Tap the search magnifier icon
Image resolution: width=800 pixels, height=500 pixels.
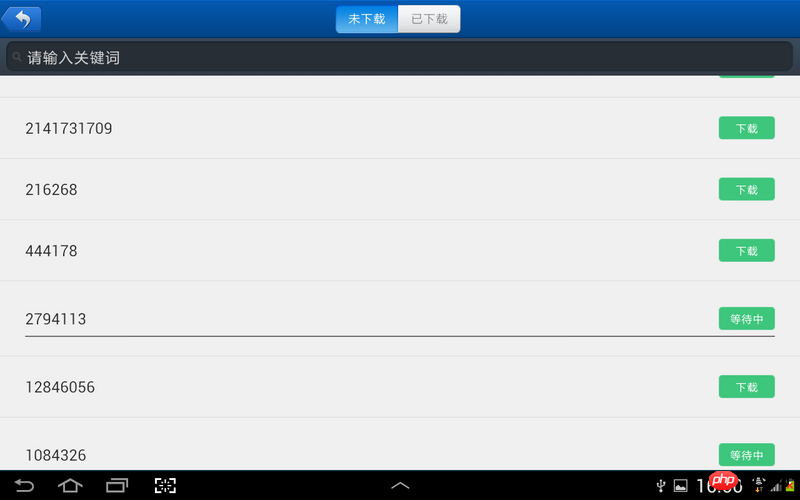[17, 57]
